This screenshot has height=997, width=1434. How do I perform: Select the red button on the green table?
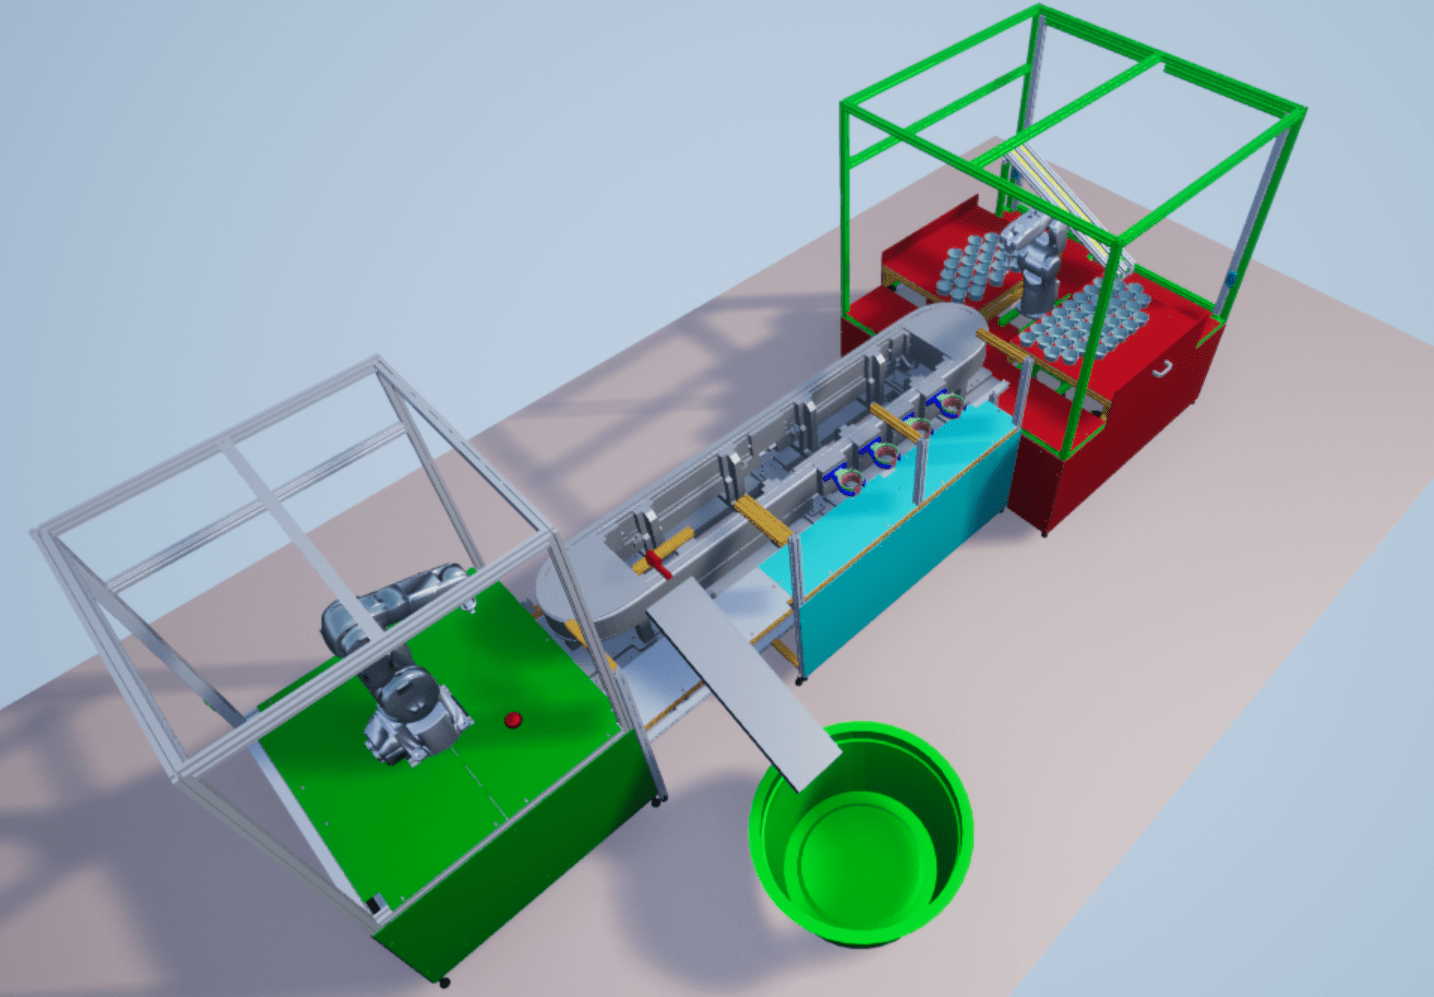click(513, 719)
